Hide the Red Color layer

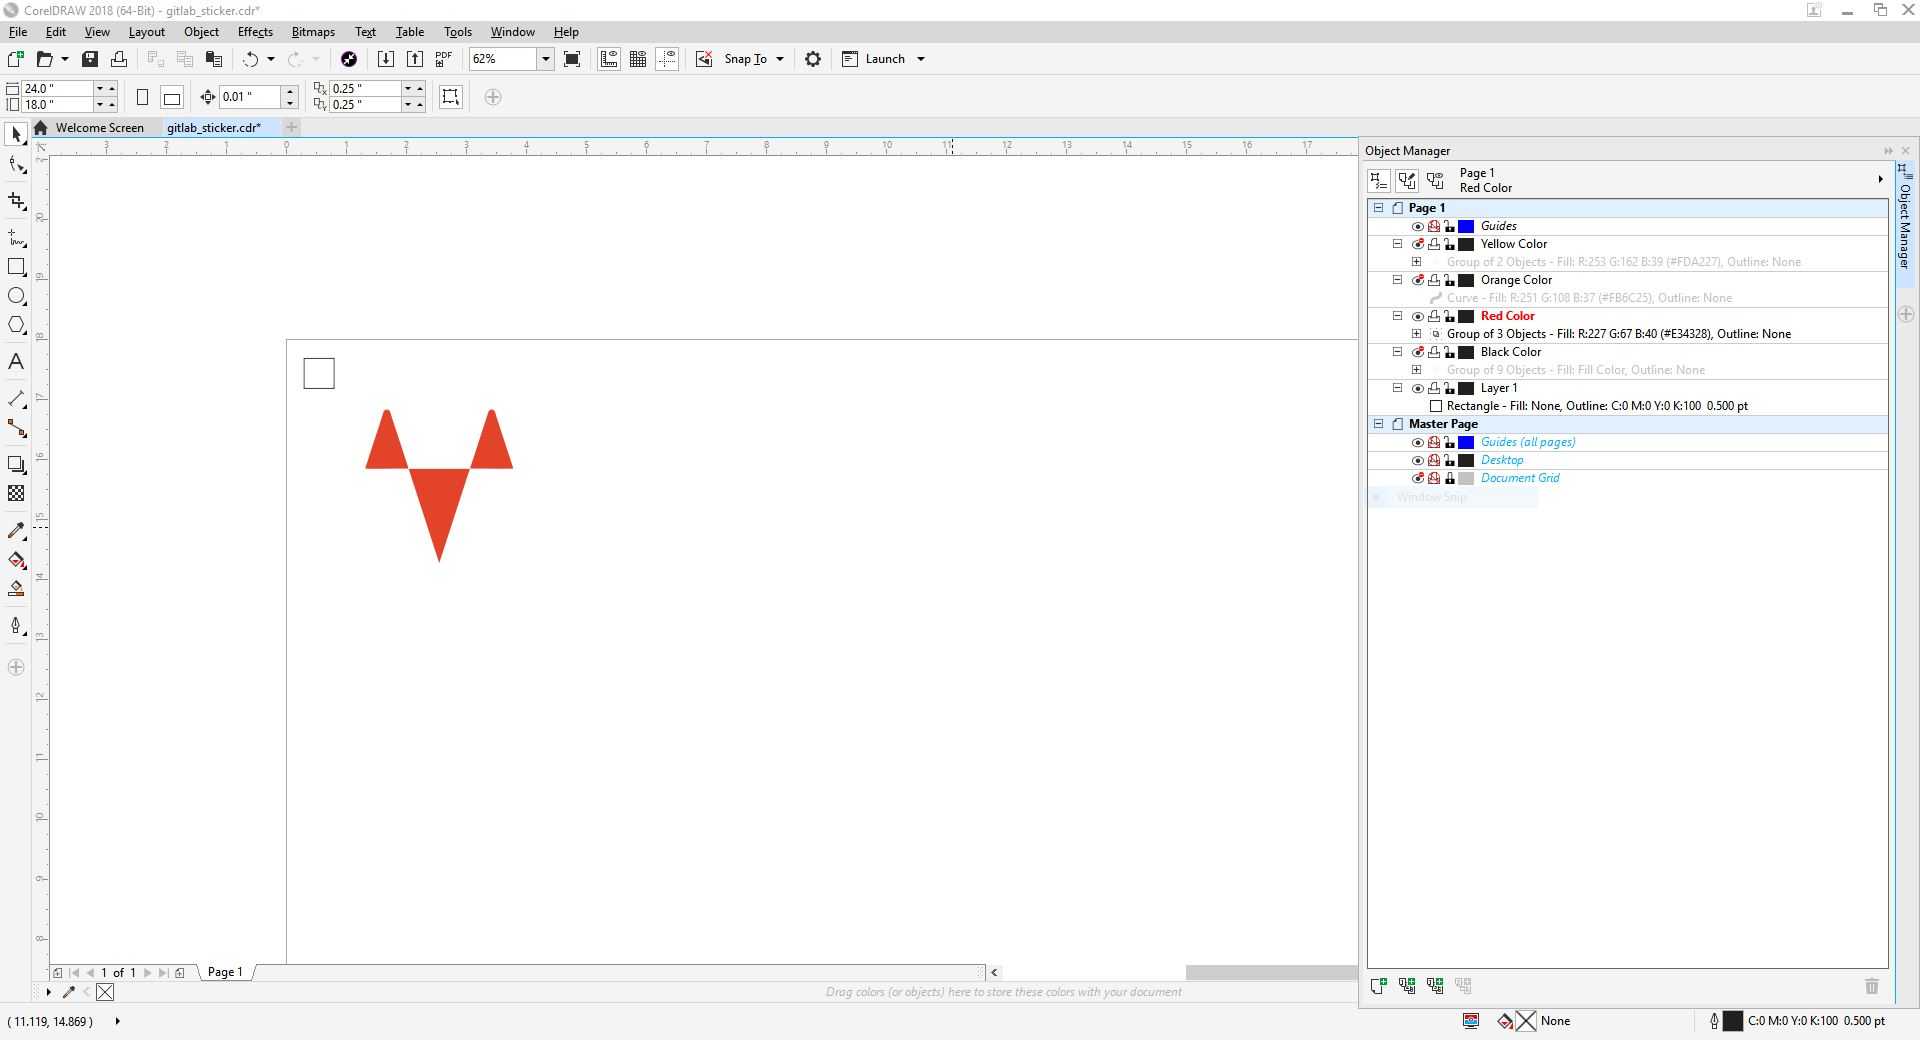coord(1417,316)
